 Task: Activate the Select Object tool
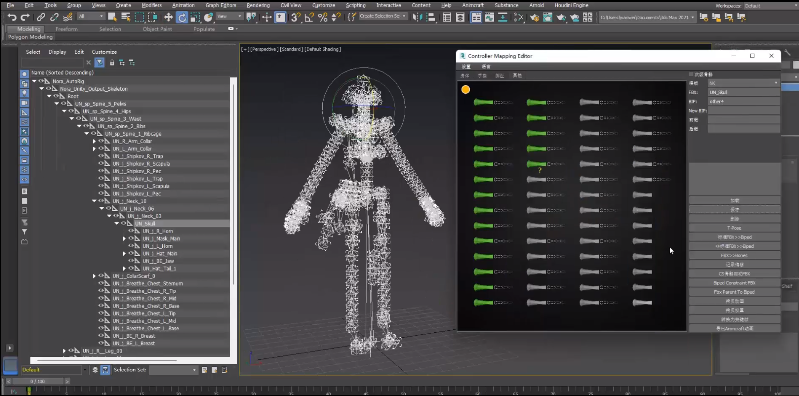point(112,17)
